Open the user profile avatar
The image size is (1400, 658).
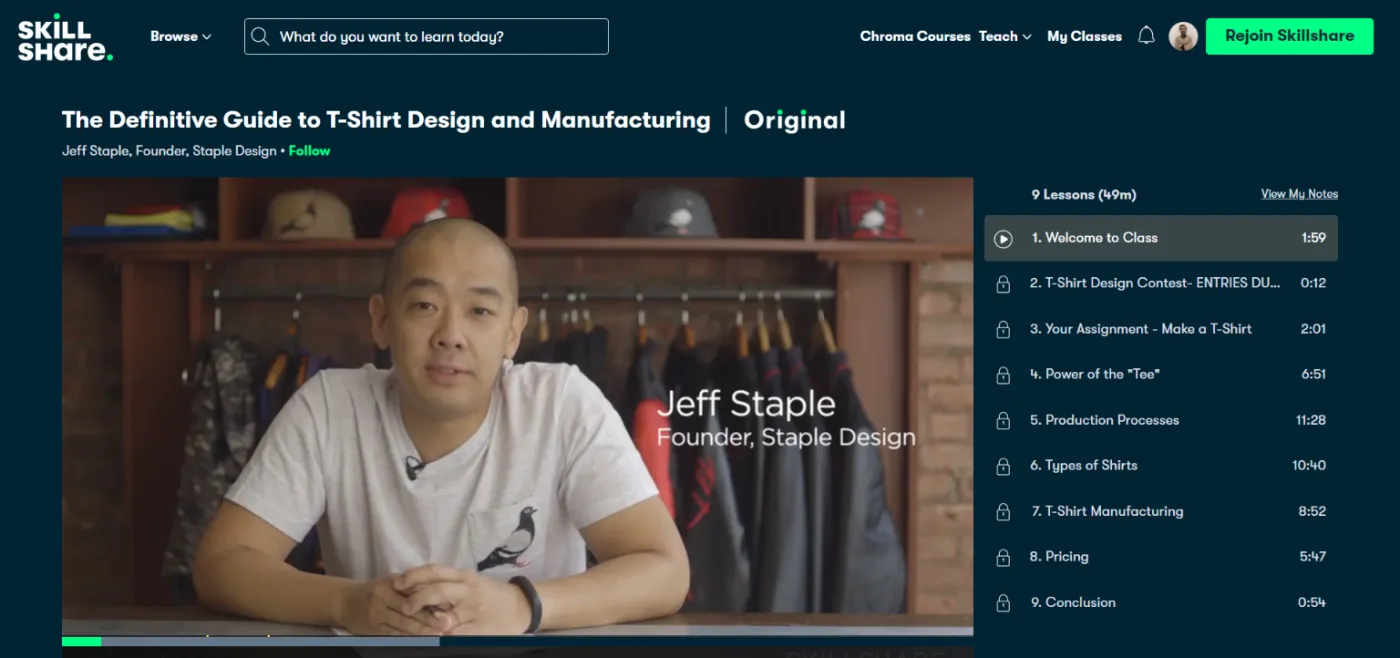click(x=1183, y=36)
